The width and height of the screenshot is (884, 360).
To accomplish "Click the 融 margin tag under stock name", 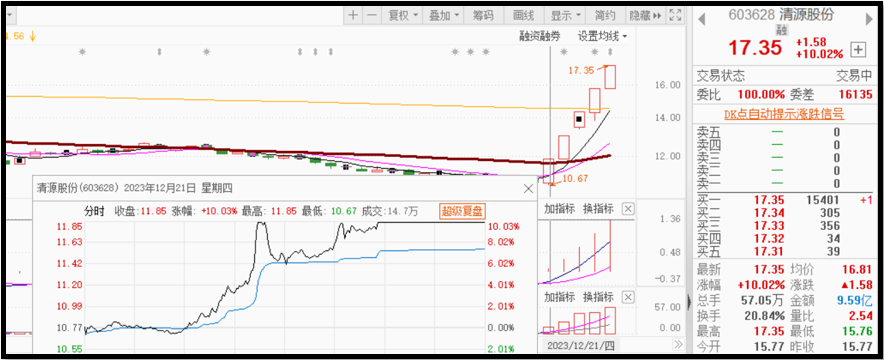I will (x=783, y=29).
